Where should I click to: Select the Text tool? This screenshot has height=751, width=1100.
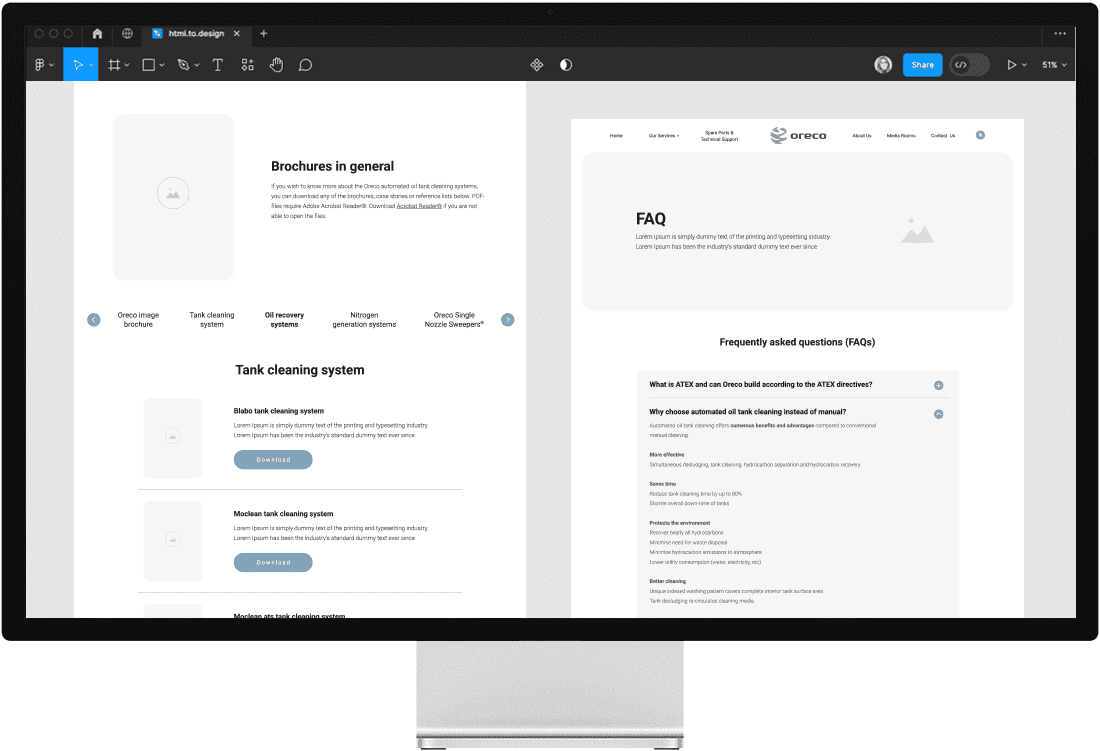(x=217, y=65)
